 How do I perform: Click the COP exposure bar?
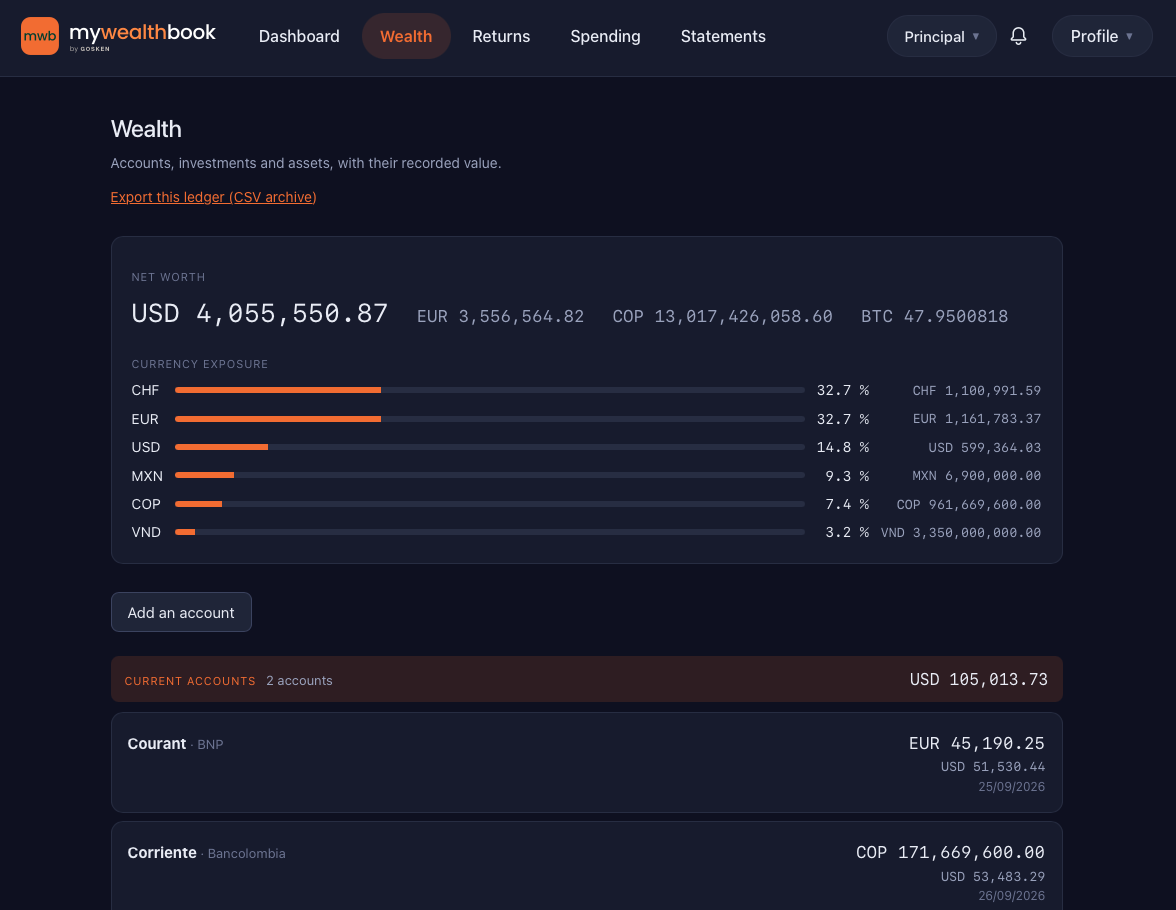click(x=490, y=504)
